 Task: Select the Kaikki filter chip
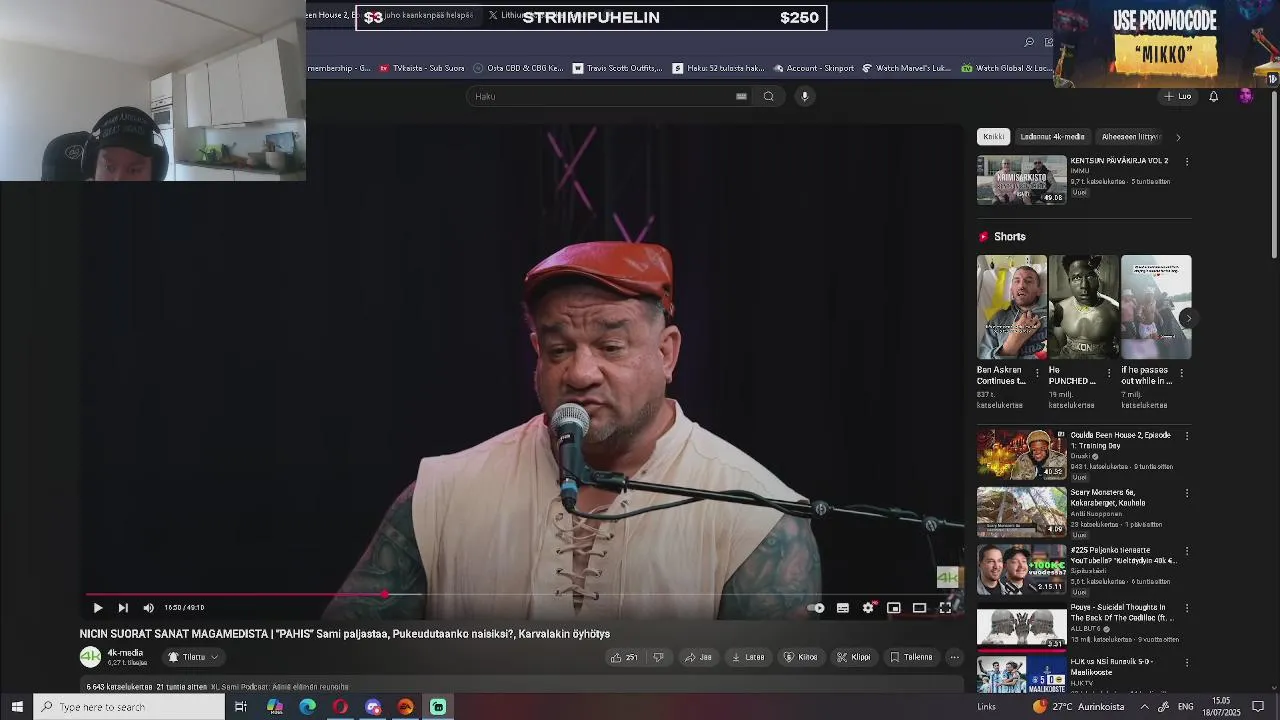(993, 136)
